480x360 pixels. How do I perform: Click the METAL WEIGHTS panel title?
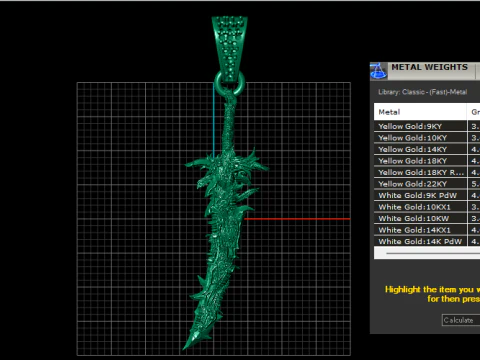point(429,67)
